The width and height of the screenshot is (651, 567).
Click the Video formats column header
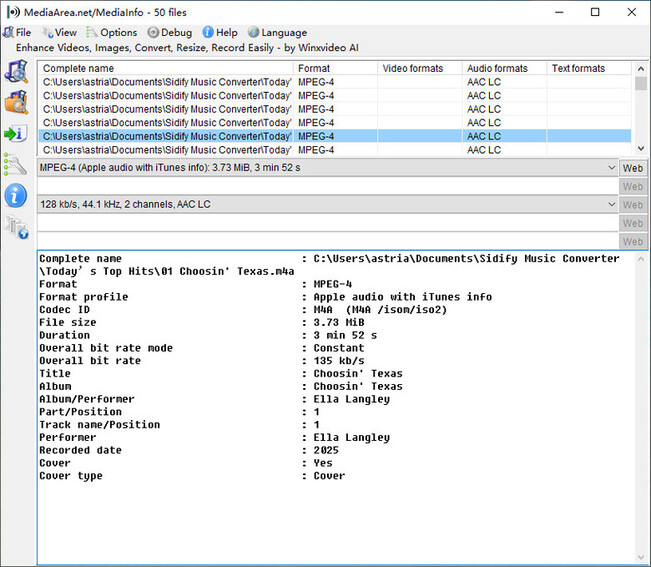(x=420, y=68)
